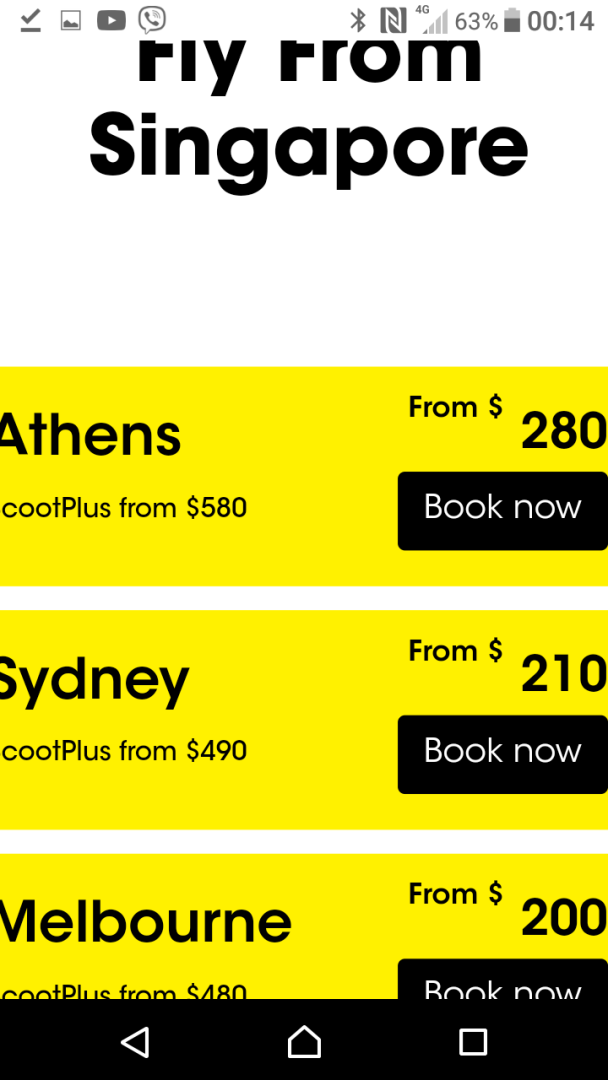Screen dimensions: 608x1080
Task: Tap the Android home navigation icon
Action: [304, 1041]
